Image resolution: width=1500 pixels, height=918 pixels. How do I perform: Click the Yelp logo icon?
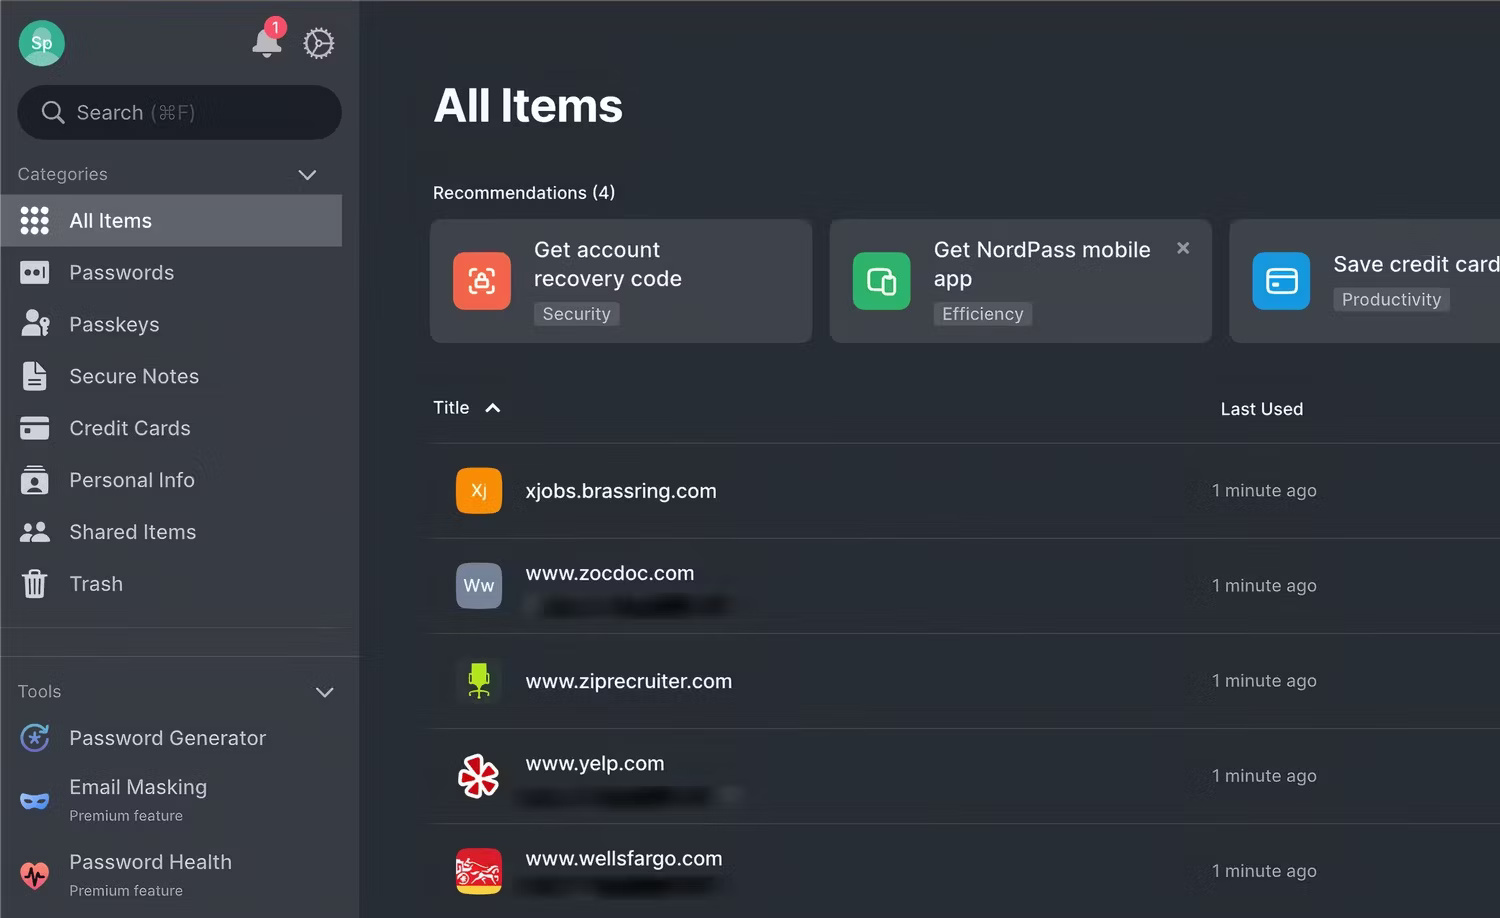[x=479, y=776]
